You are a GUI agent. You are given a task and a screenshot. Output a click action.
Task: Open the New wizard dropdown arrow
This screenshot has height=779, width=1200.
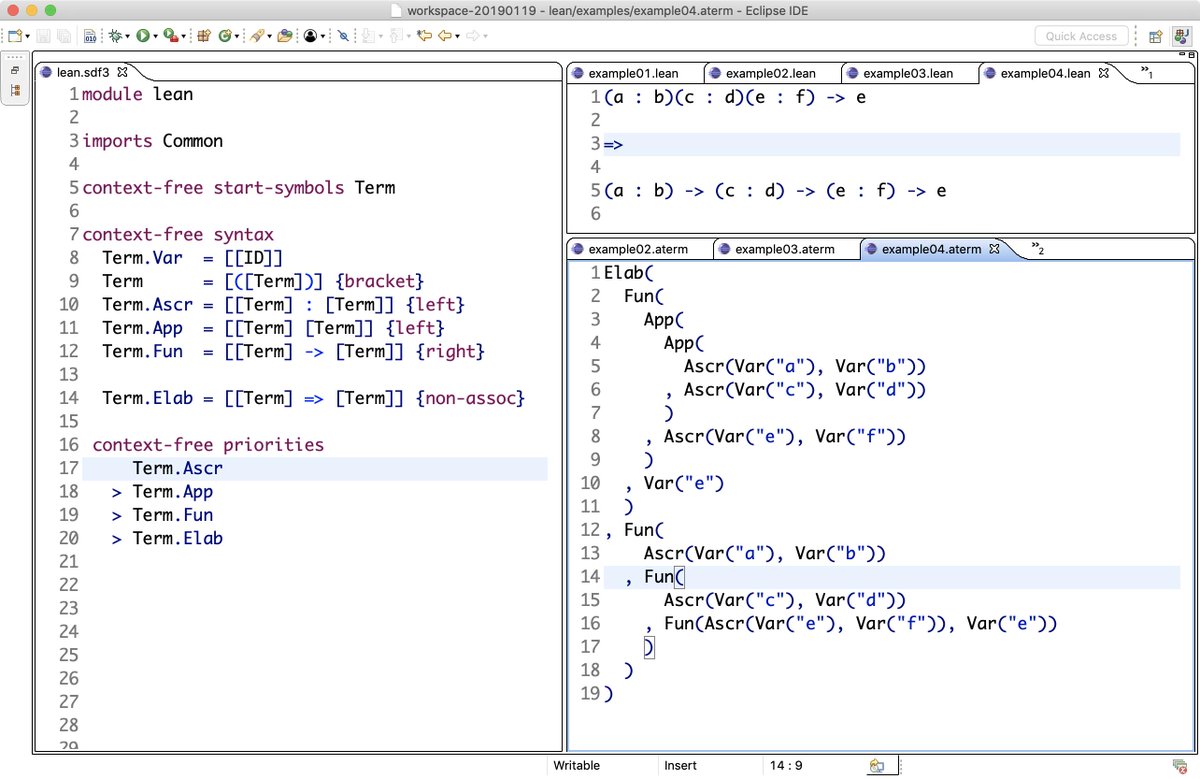coord(27,36)
